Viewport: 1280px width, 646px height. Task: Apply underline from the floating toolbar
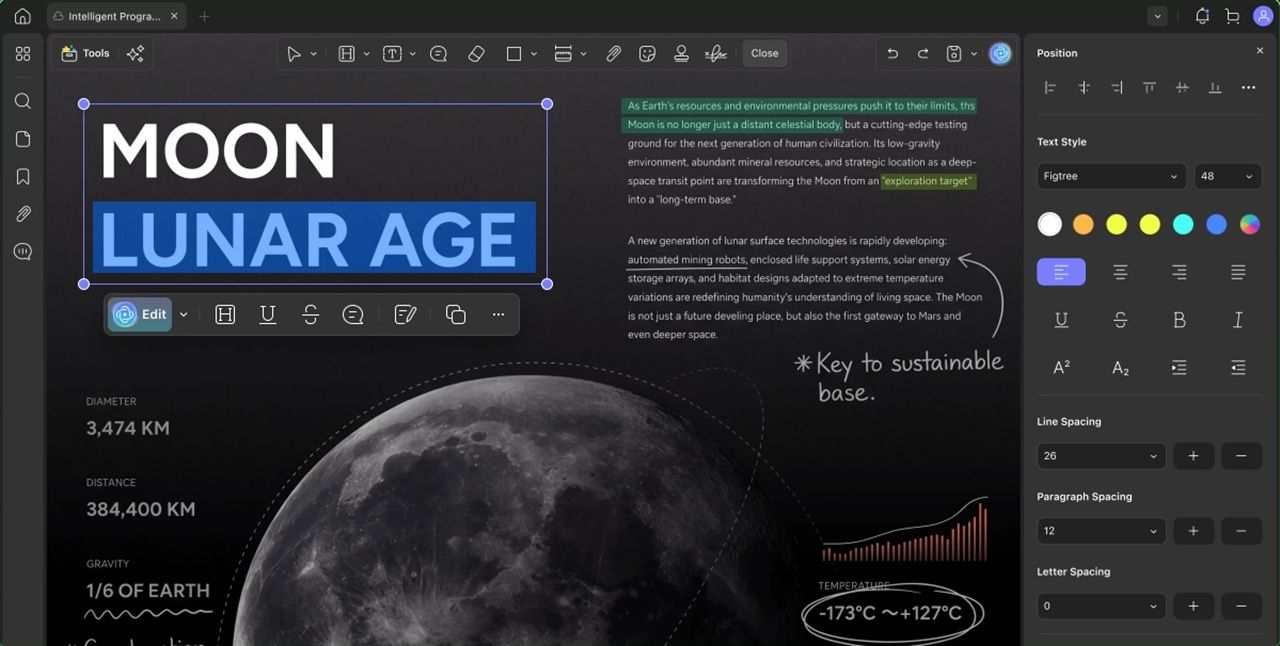coord(268,315)
